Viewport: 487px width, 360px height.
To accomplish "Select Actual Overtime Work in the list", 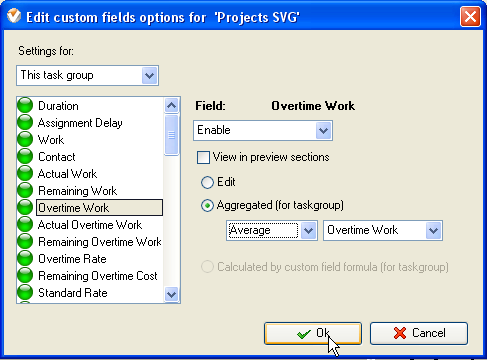I will click(x=90, y=225).
